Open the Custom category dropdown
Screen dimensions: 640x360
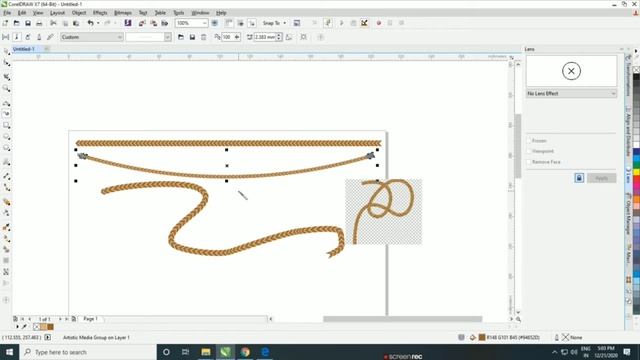point(92,37)
